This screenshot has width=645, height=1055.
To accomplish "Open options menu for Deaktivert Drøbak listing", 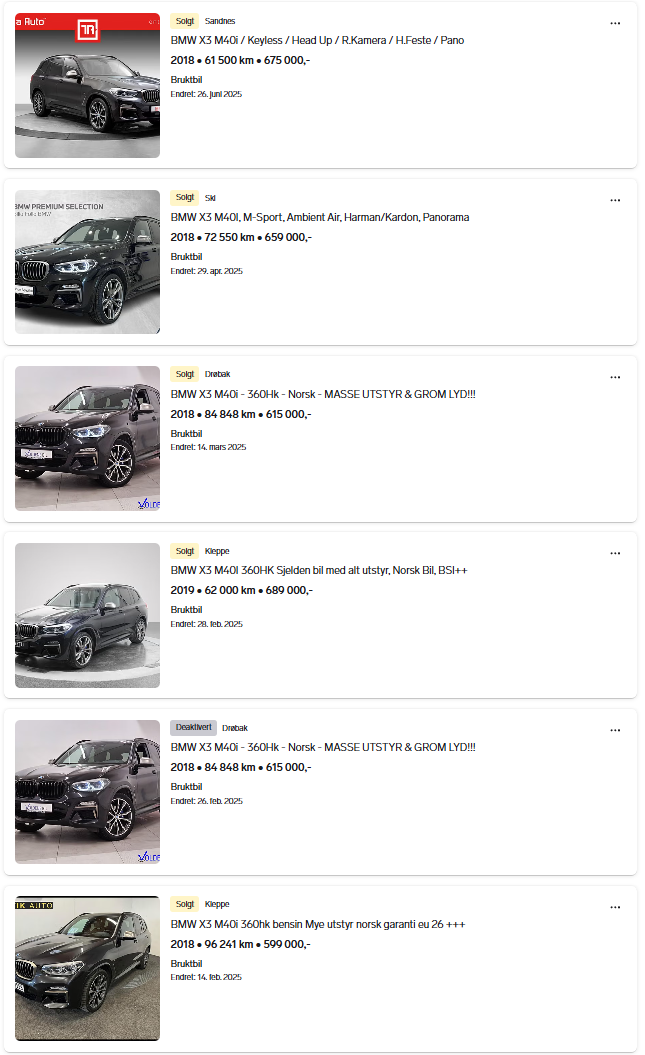I will (615, 730).
